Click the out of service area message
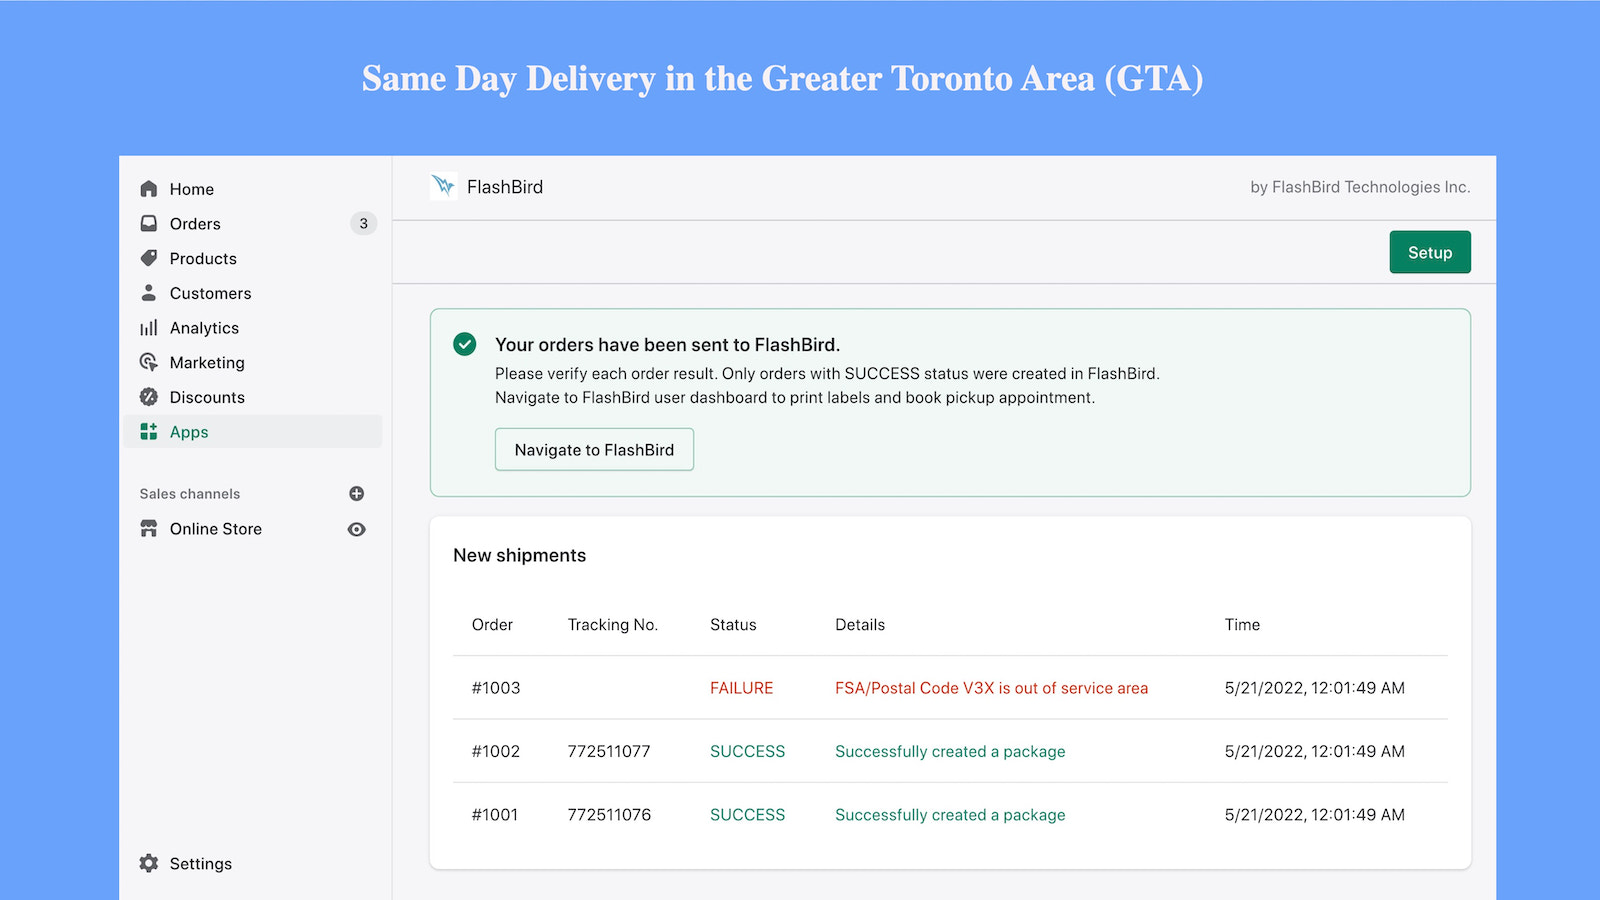The height and width of the screenshot is (900, 1600). point(992,688)
